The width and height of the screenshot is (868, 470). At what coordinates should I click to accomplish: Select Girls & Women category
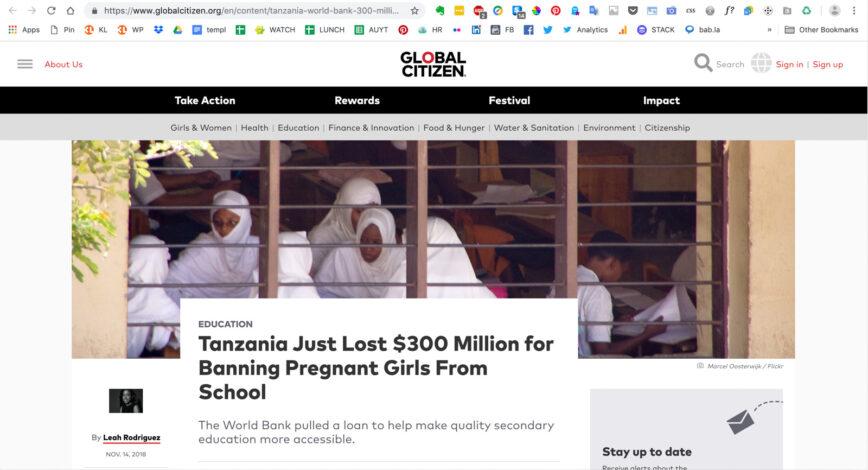click(x=201, y=128)
